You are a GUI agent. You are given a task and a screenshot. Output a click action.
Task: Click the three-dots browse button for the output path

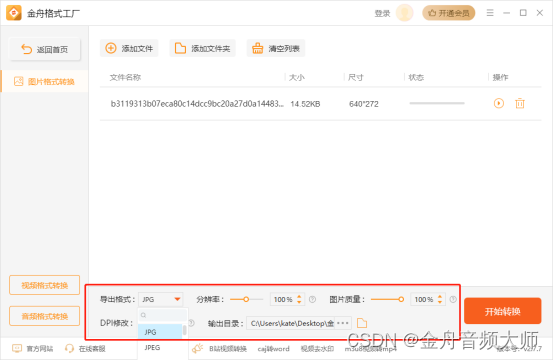pyautogui.click(x=343, y=323)
